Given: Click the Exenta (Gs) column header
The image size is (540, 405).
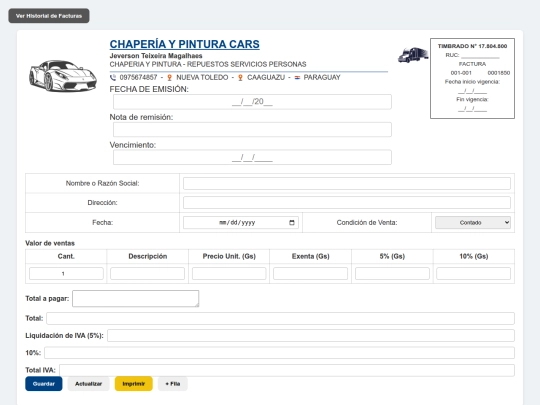Looking at the screenshot, I should pyautogui.click(x=310, y=256).
